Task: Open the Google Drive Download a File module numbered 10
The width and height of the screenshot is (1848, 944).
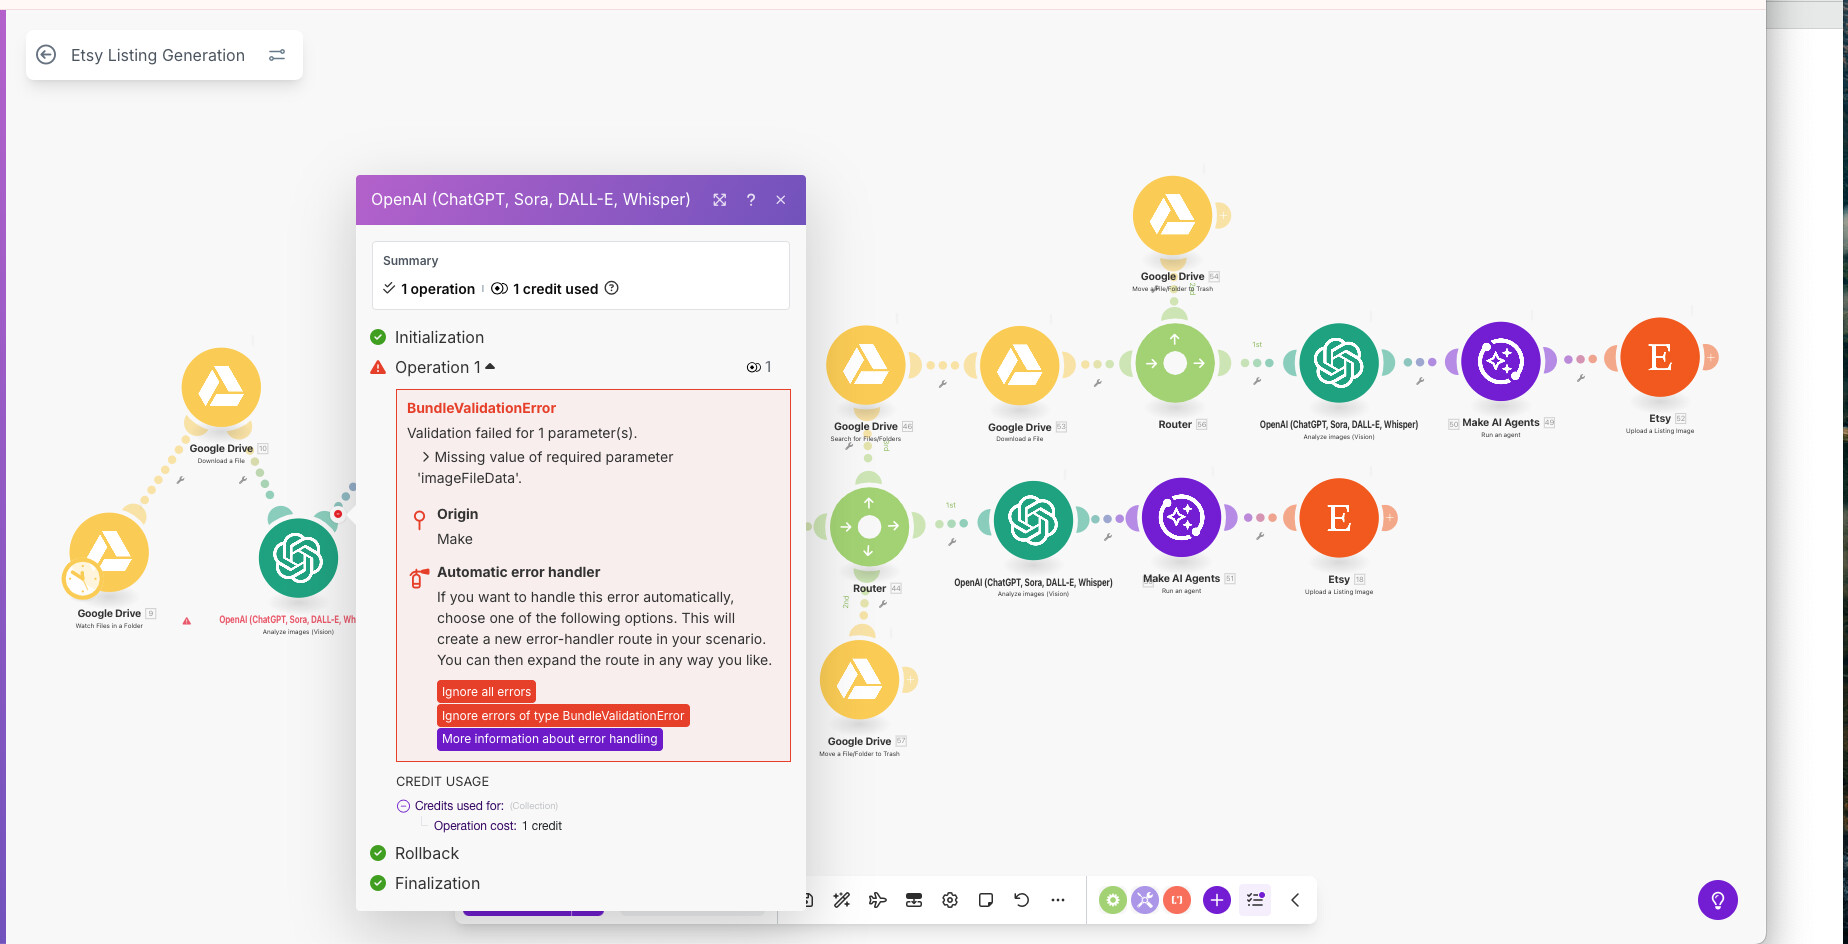Action: coord(221,387)
